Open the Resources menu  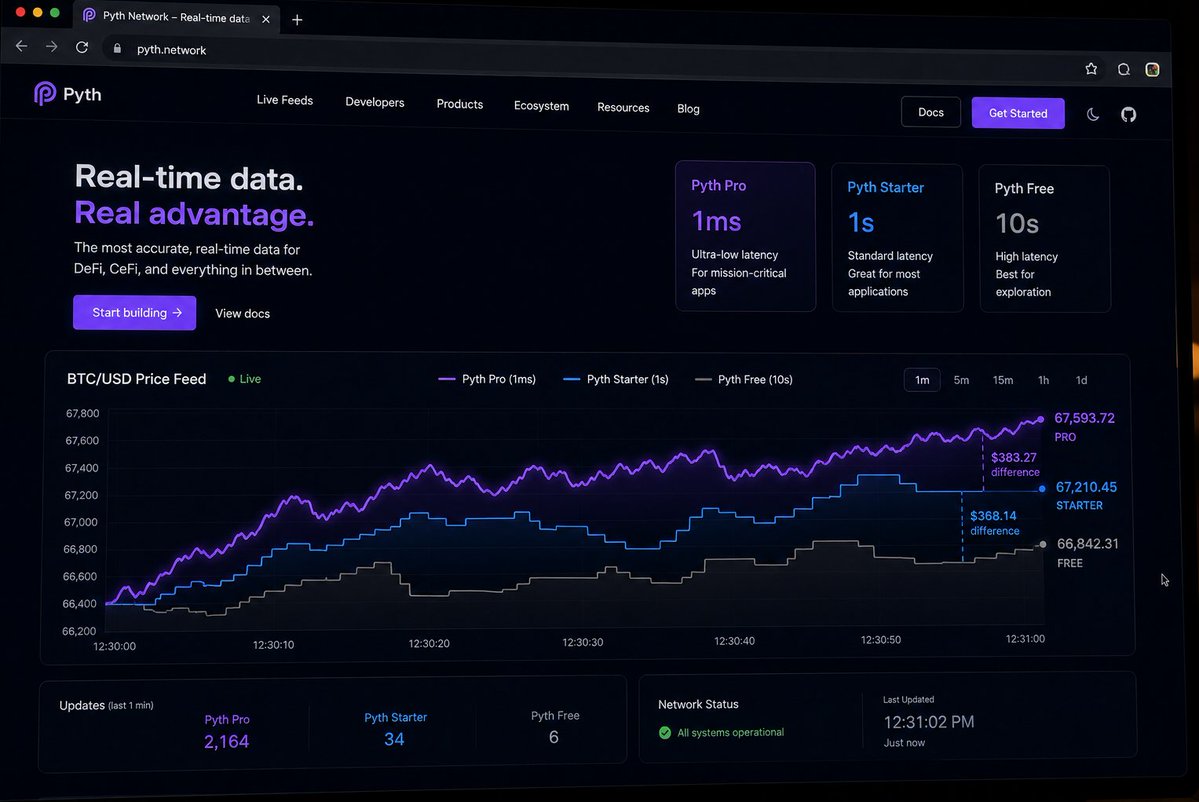pos(623,108)
